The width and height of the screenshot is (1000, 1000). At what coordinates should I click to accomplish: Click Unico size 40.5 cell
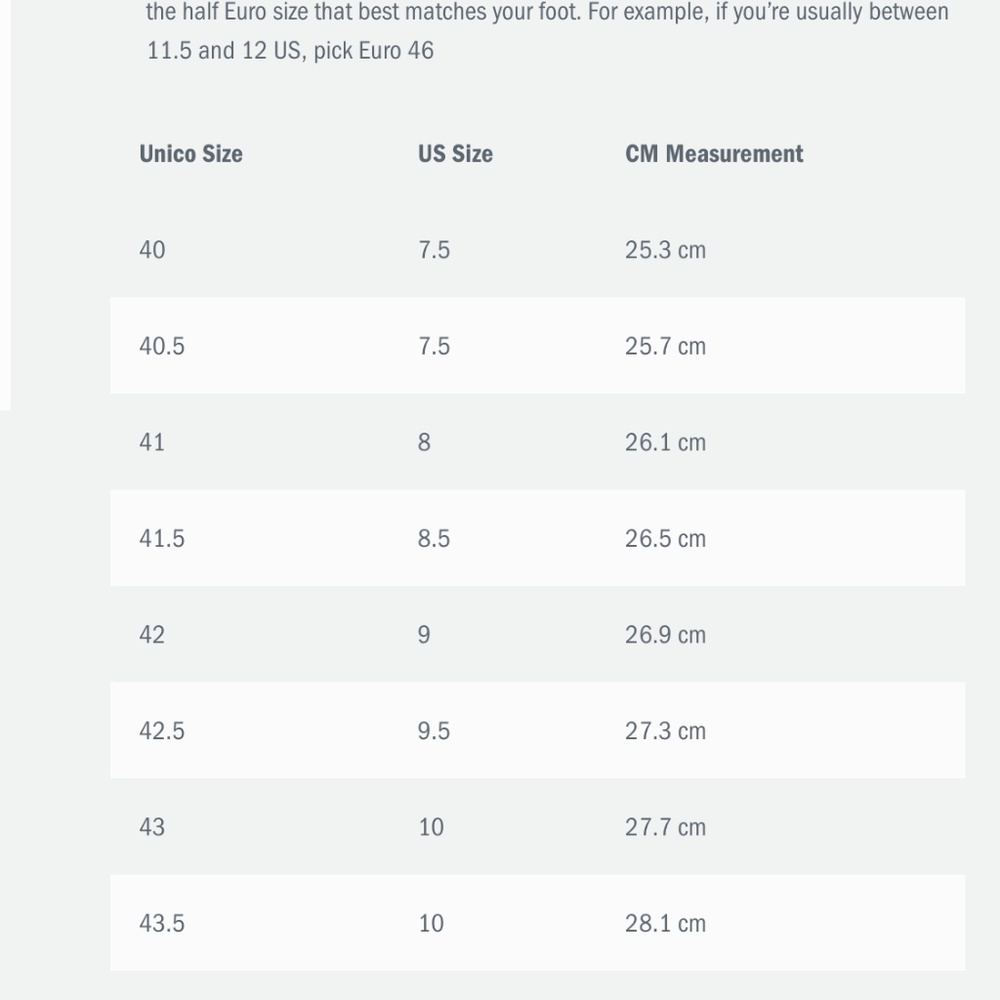coord(162,346)
